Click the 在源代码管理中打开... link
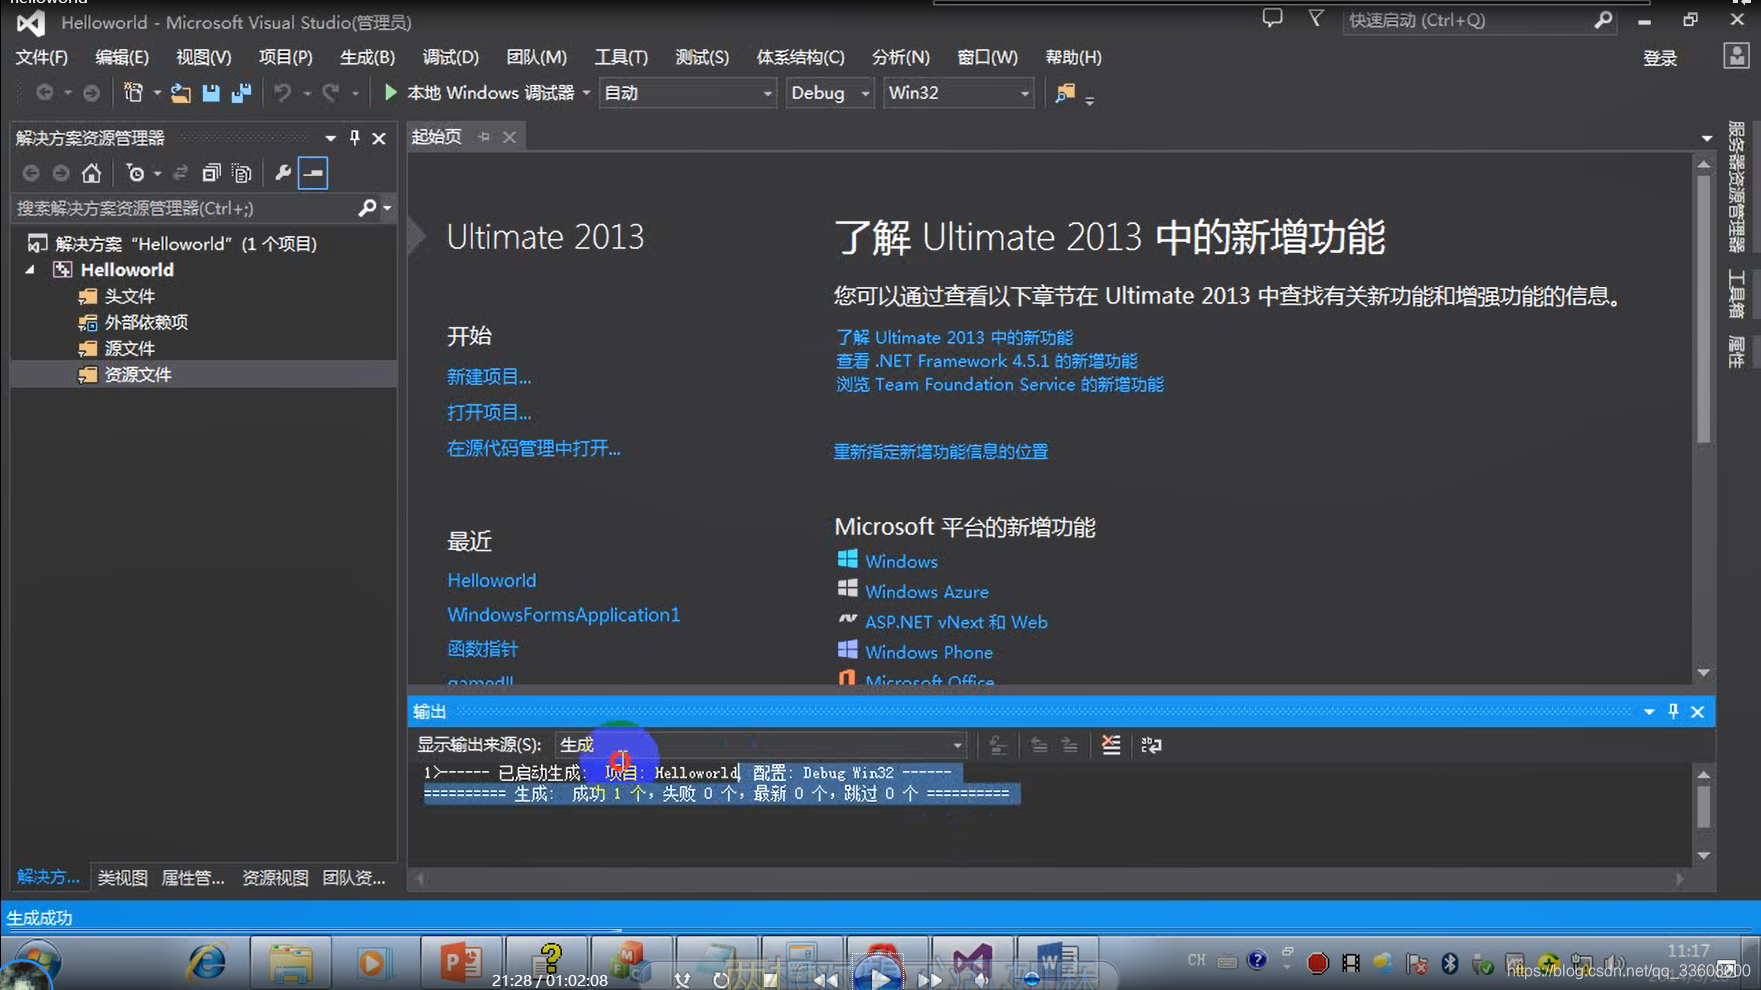This screenshot has width=1761, height=990. click(533, 448)
